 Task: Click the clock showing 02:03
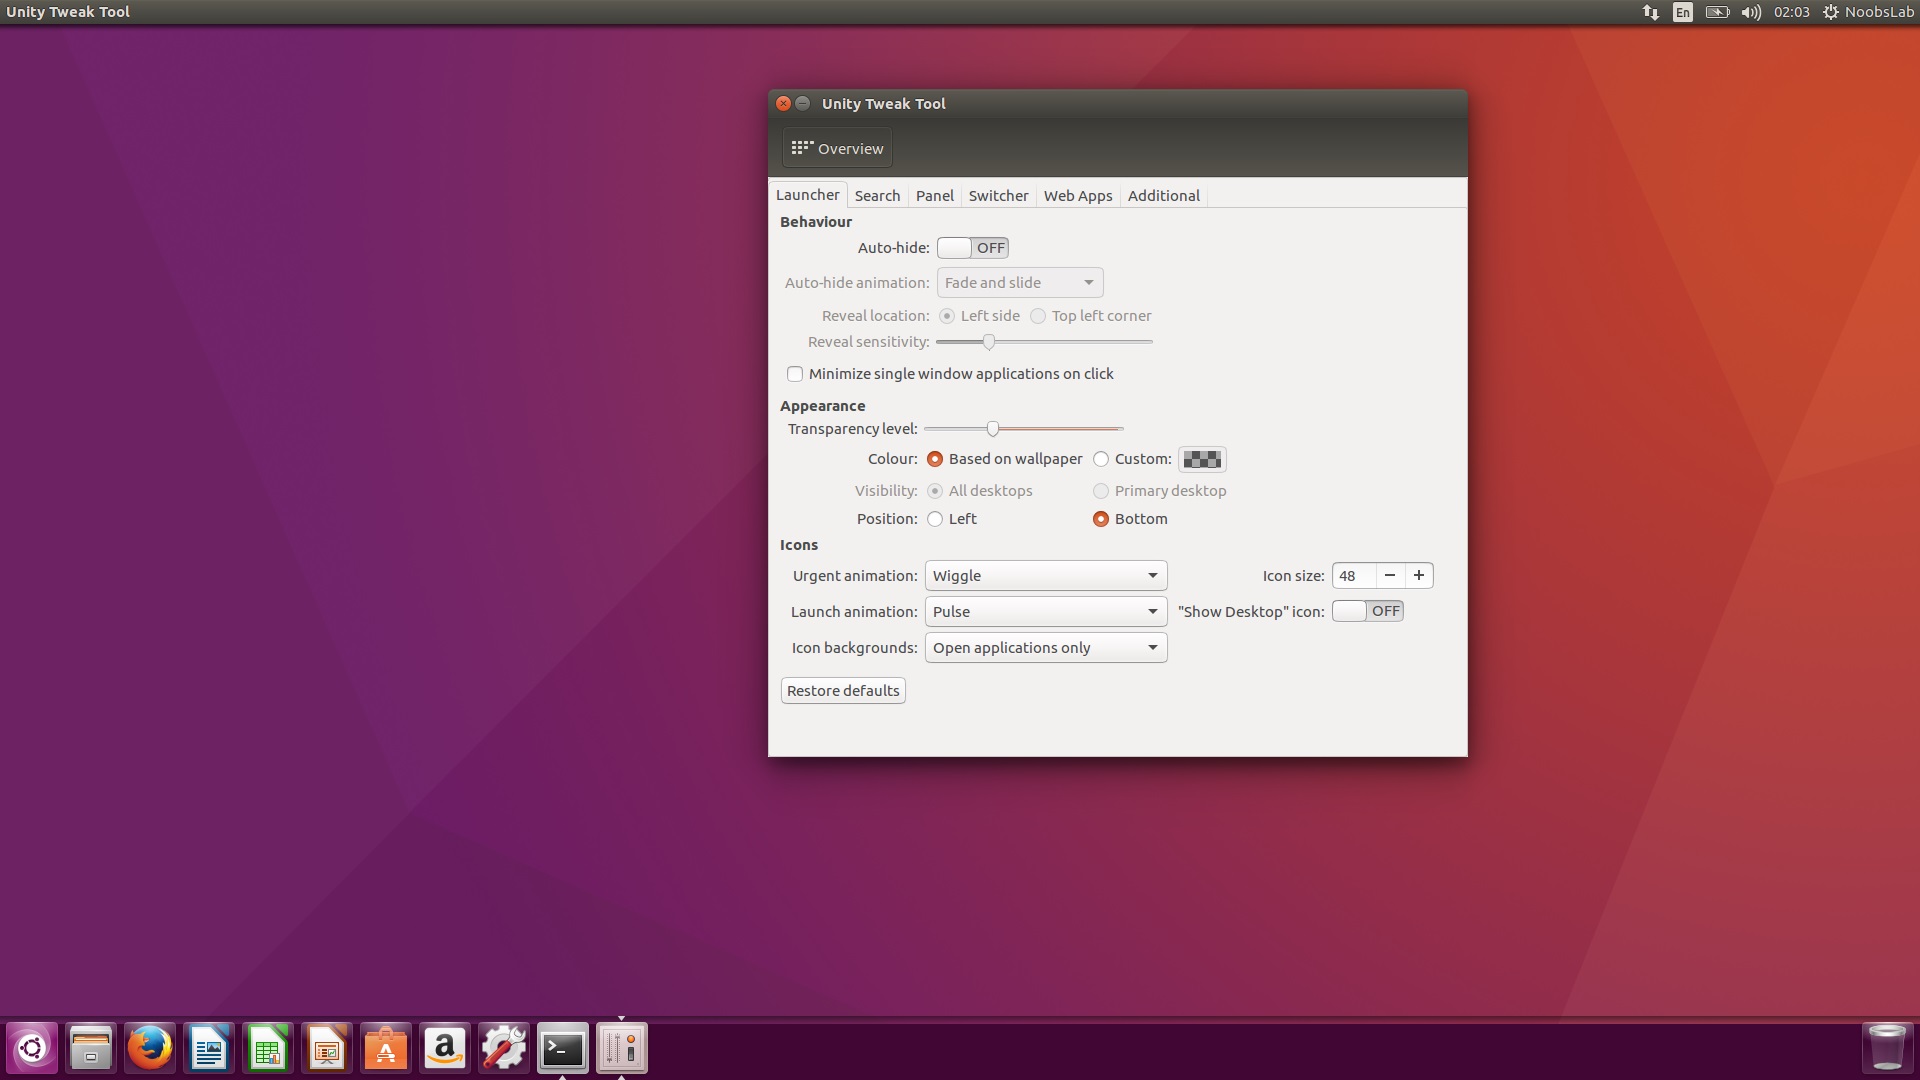(x=1791, y=12)
